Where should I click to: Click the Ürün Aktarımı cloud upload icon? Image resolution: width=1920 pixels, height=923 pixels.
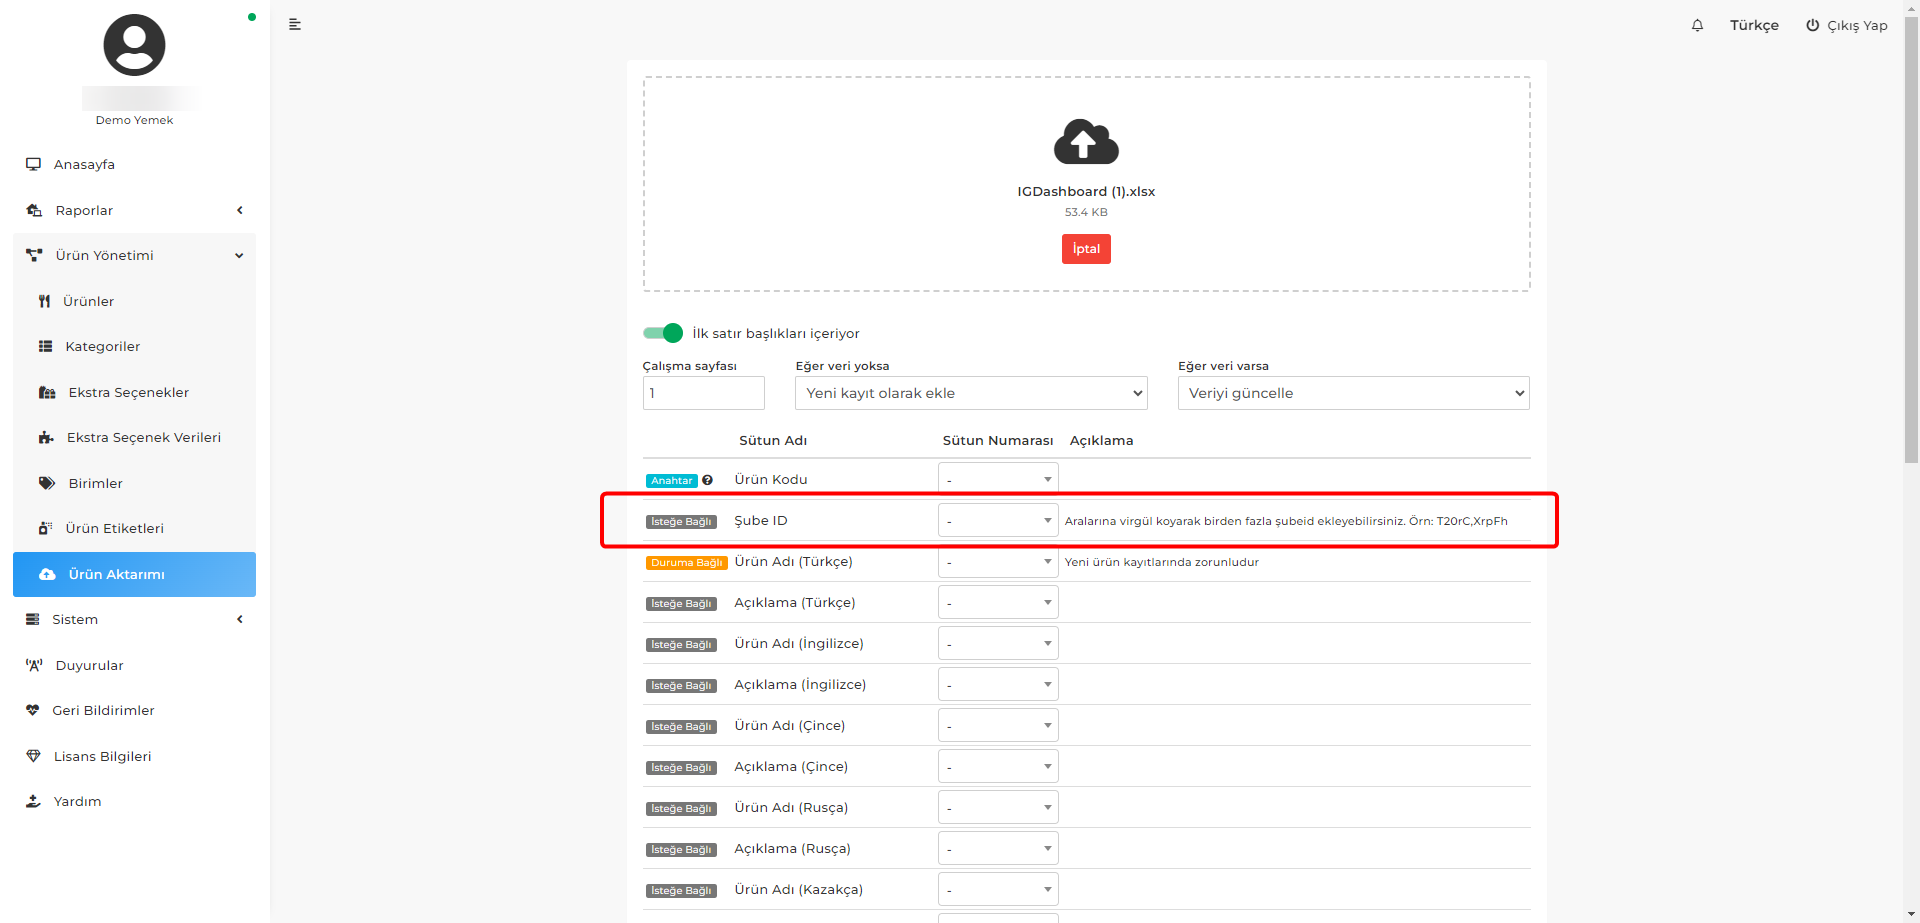47,574
